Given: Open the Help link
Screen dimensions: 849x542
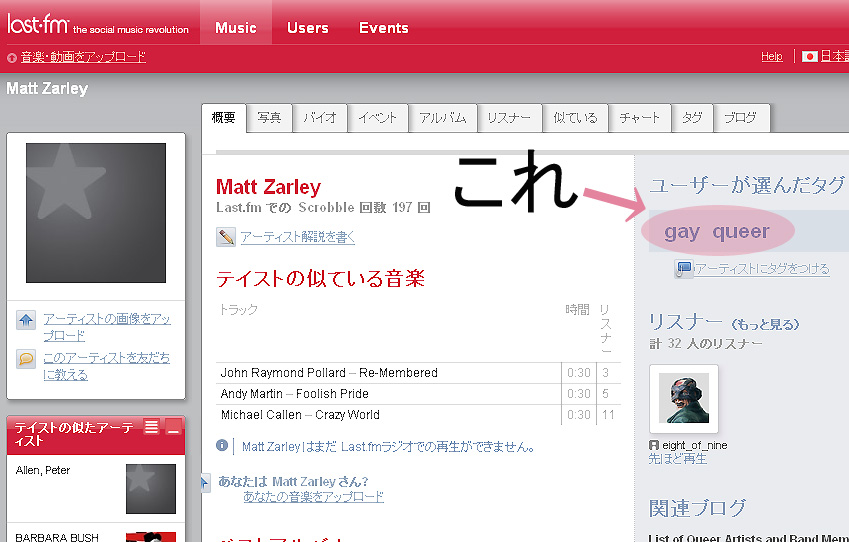Looking at the screenshot, I should [772, 56].
